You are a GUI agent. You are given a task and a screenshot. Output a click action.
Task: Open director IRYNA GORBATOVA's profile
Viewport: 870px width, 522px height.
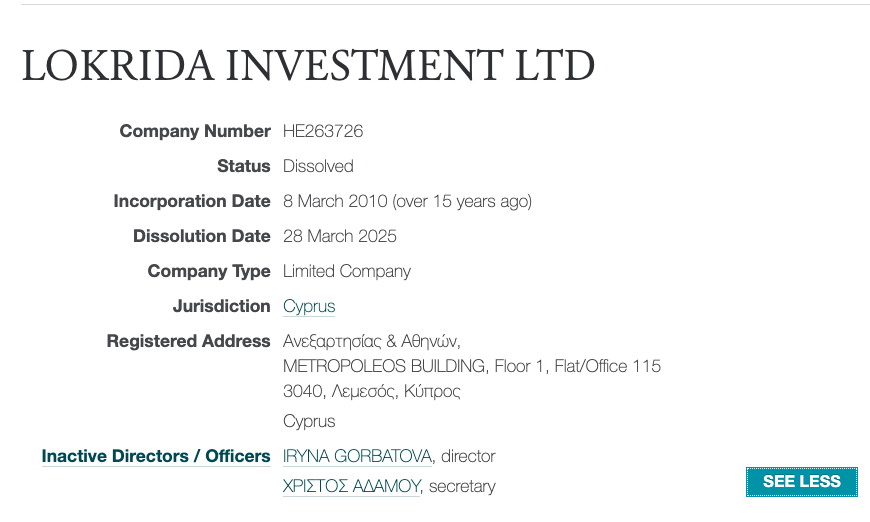coord(357,456)
